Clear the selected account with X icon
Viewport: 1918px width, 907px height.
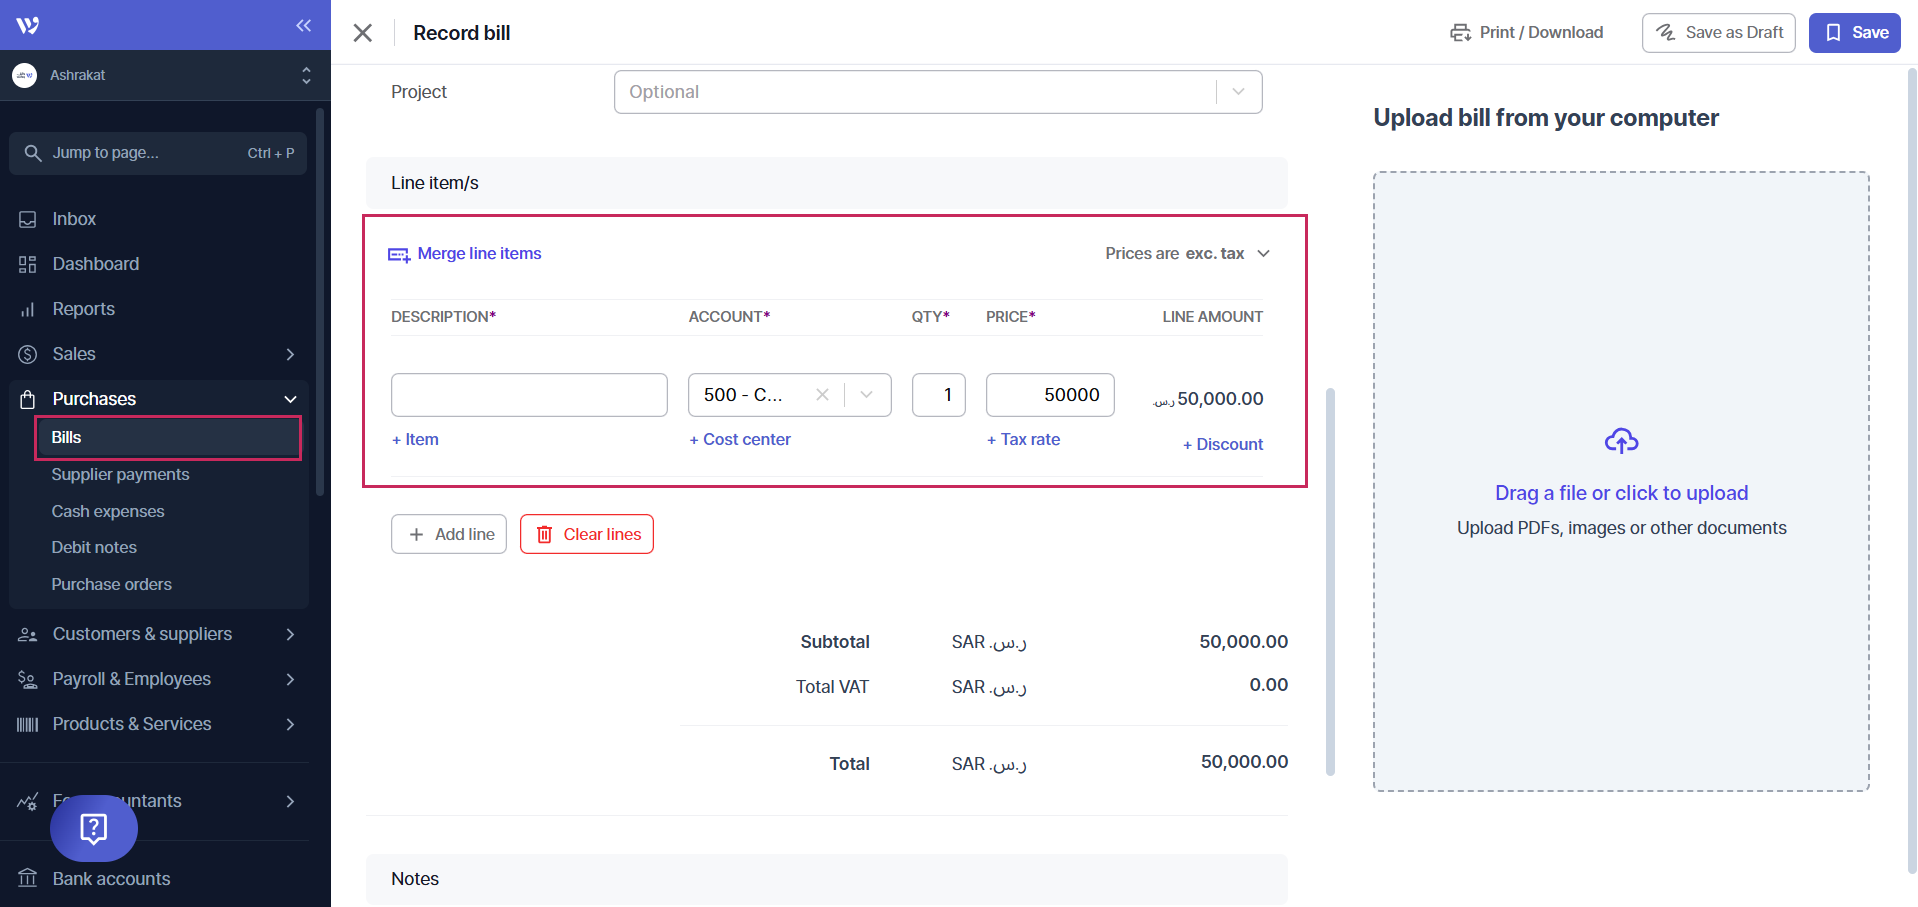tap(822, 395)
